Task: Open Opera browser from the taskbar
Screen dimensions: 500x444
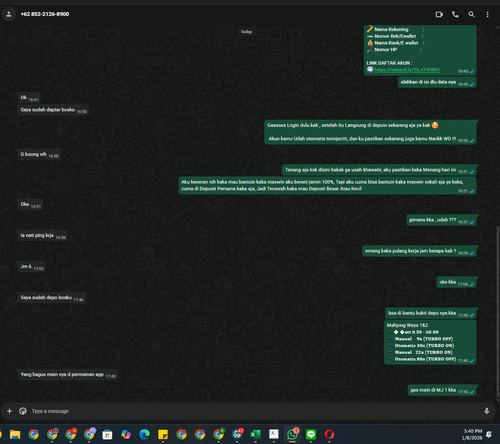Action: tap(329, 434)
